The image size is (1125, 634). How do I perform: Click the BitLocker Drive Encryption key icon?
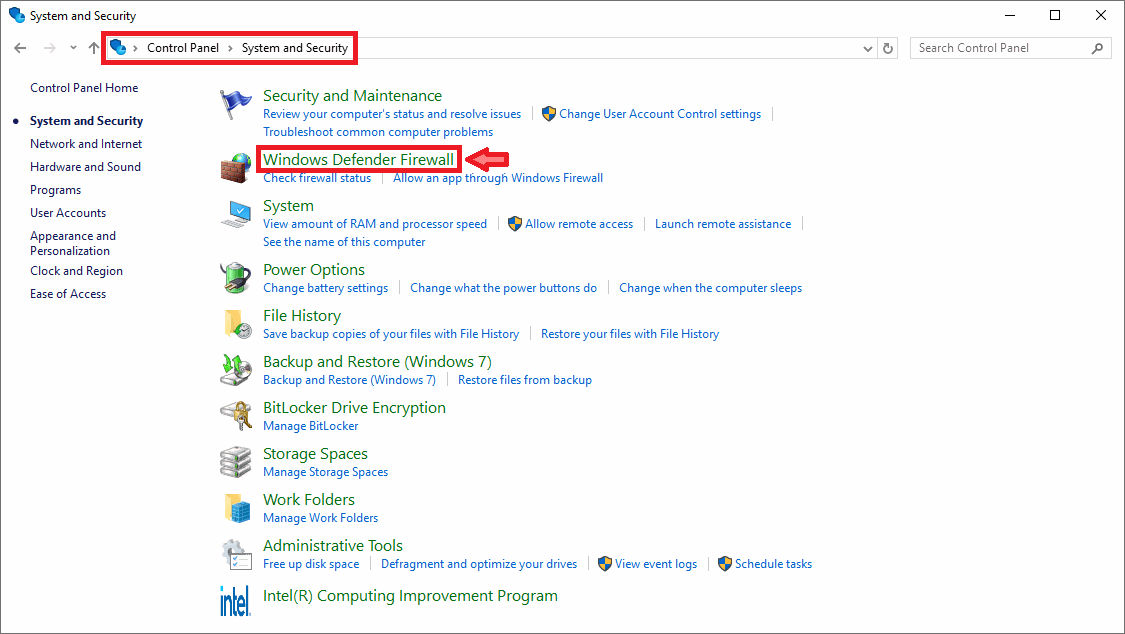pos(236,415)
